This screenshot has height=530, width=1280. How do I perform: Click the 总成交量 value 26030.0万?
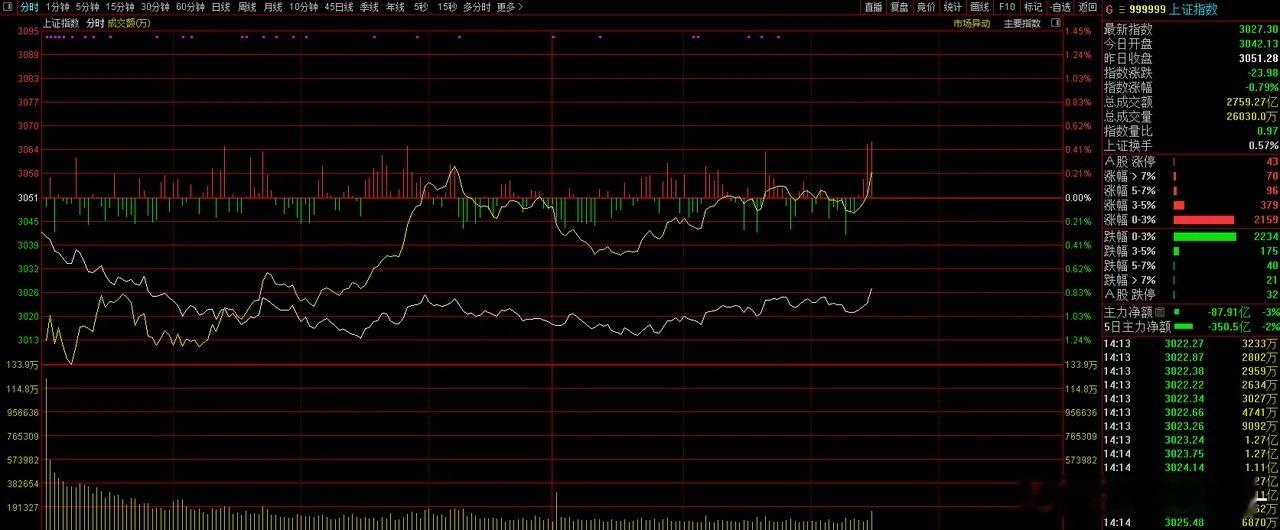pyautogui.click(x=1254, y=116)
